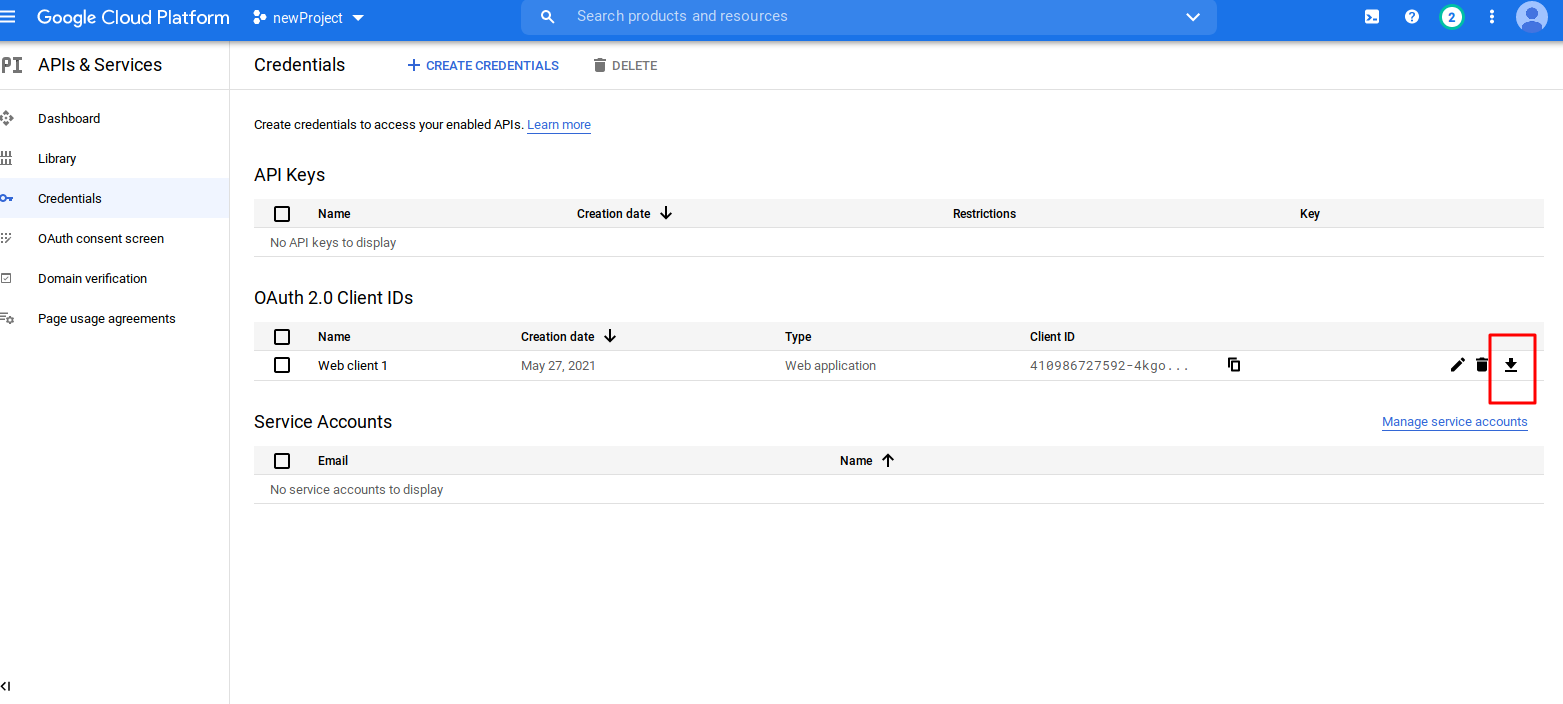Click the Credentials key icon in sidebar
Screen dimensions: 1563x704
point(7,198)
